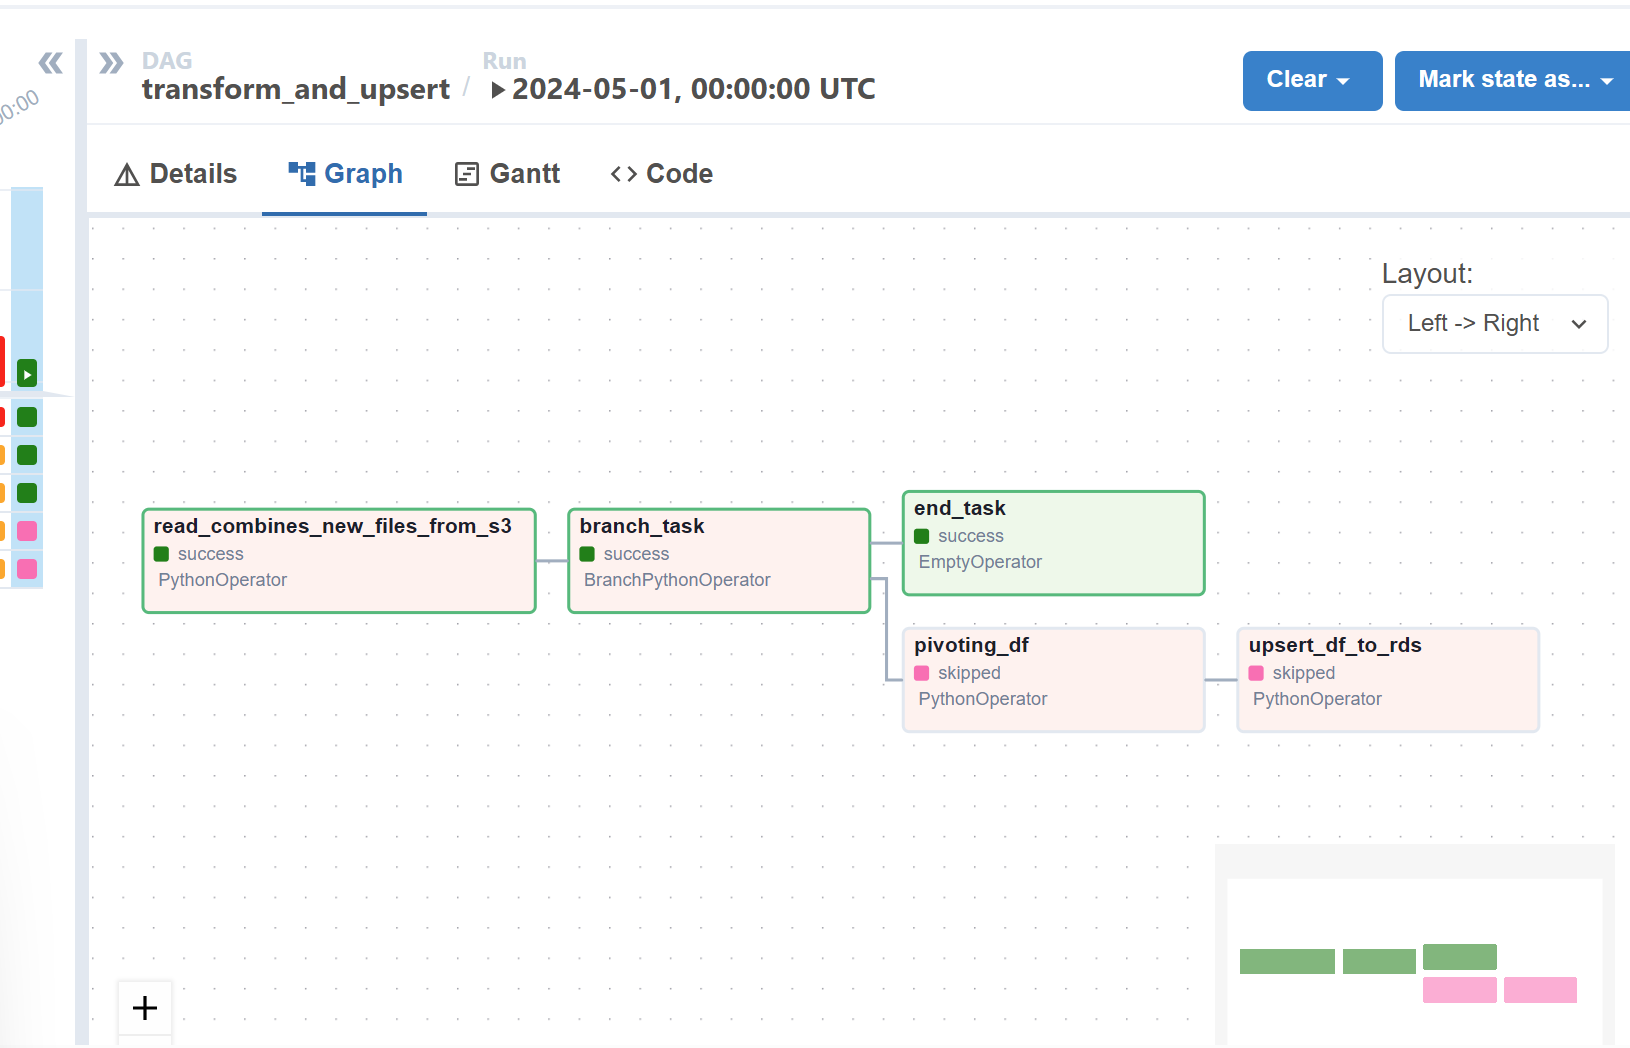Open the Clear dropdown
The height and width of the screenshot is (1048, 1630).
(x=1311, y=80)
